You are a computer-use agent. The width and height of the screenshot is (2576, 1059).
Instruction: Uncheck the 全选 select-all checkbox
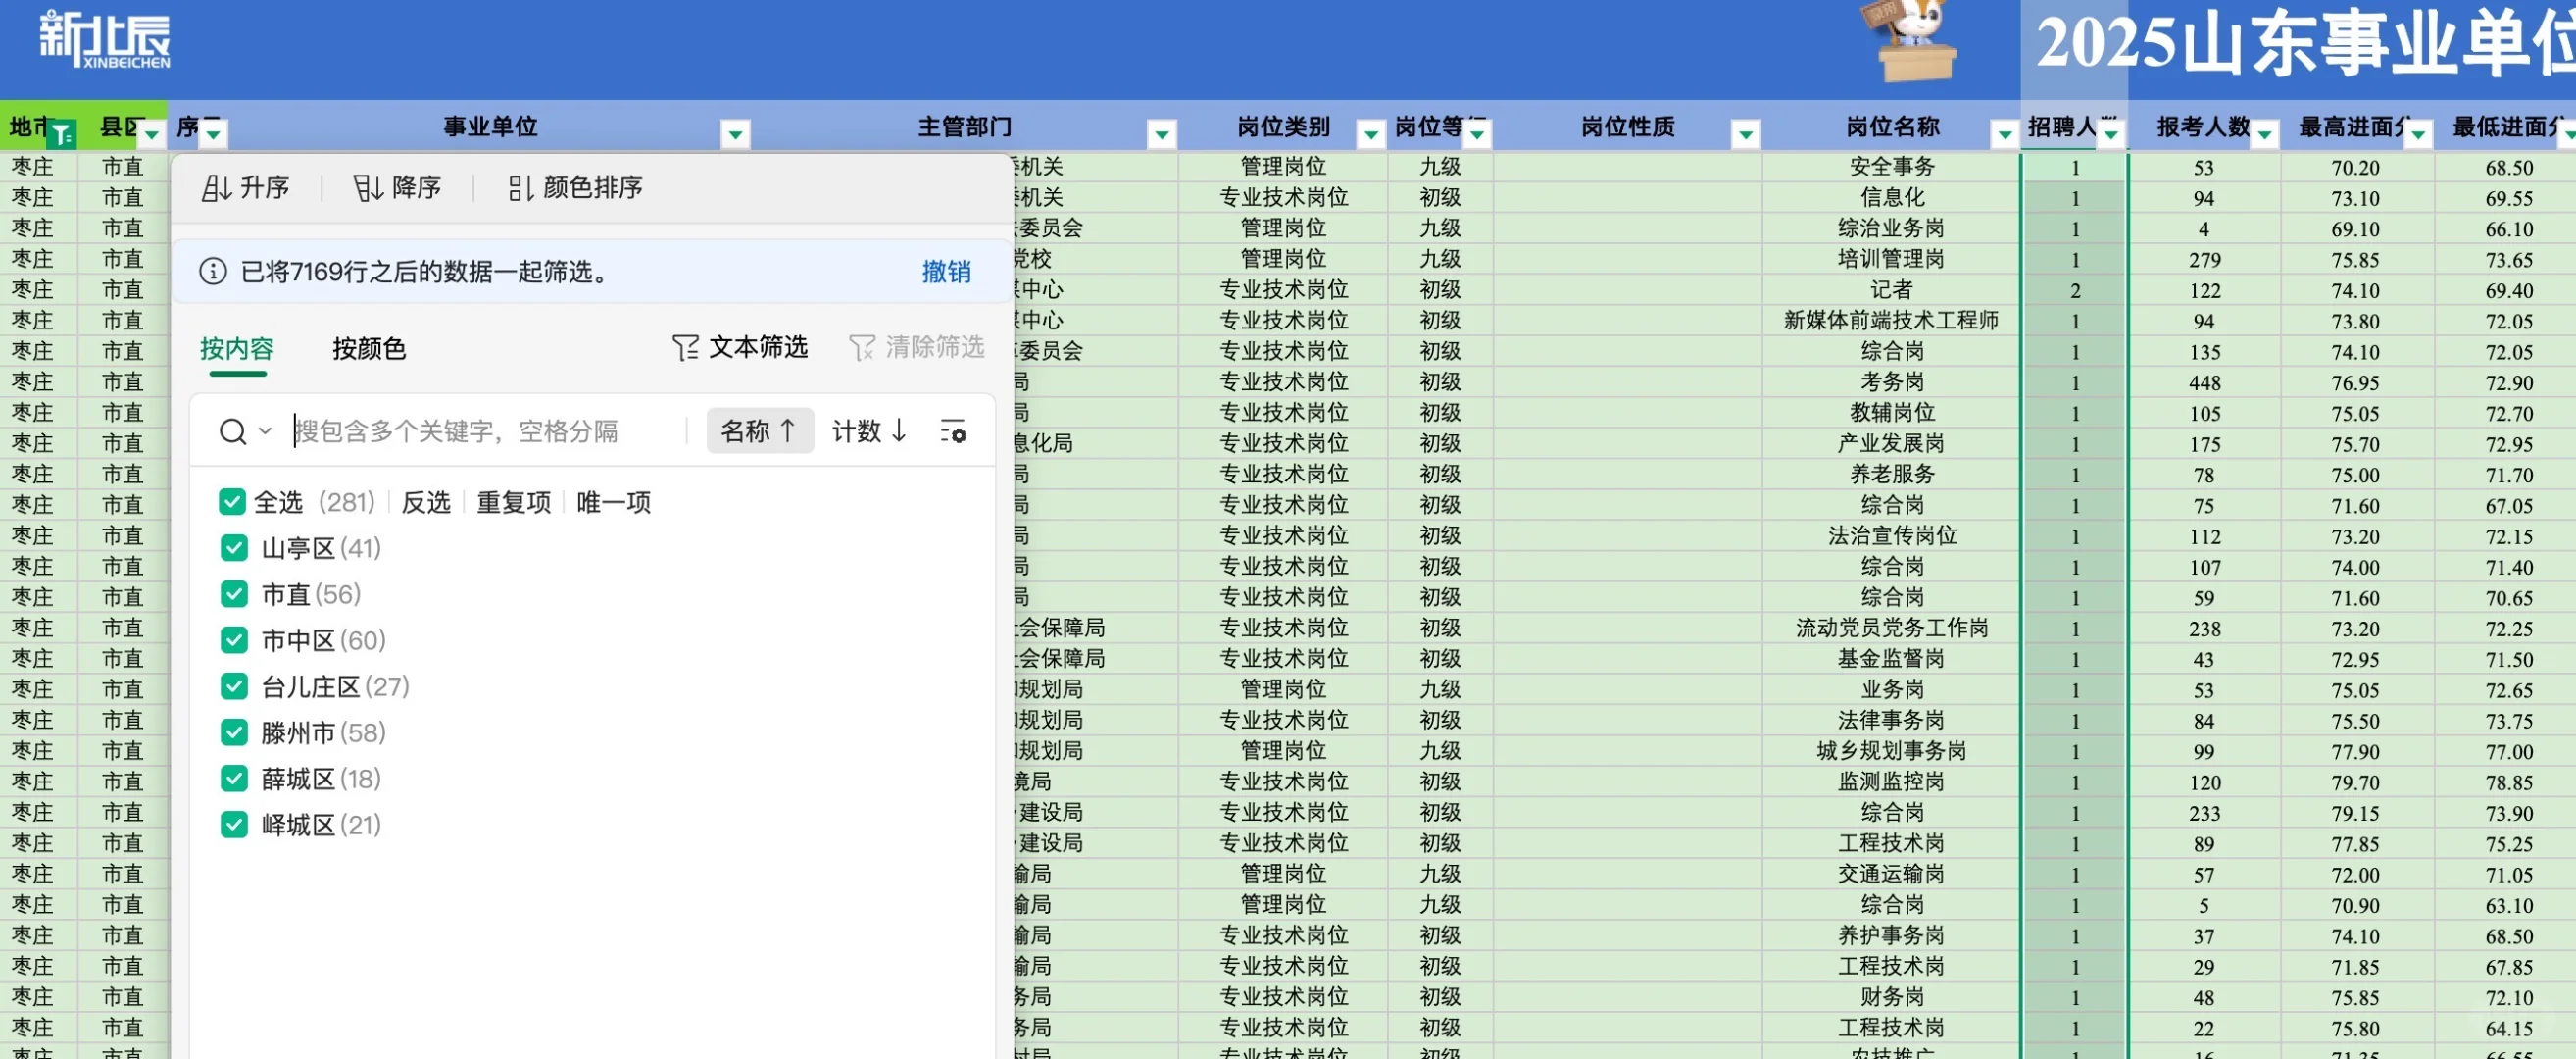232,502
